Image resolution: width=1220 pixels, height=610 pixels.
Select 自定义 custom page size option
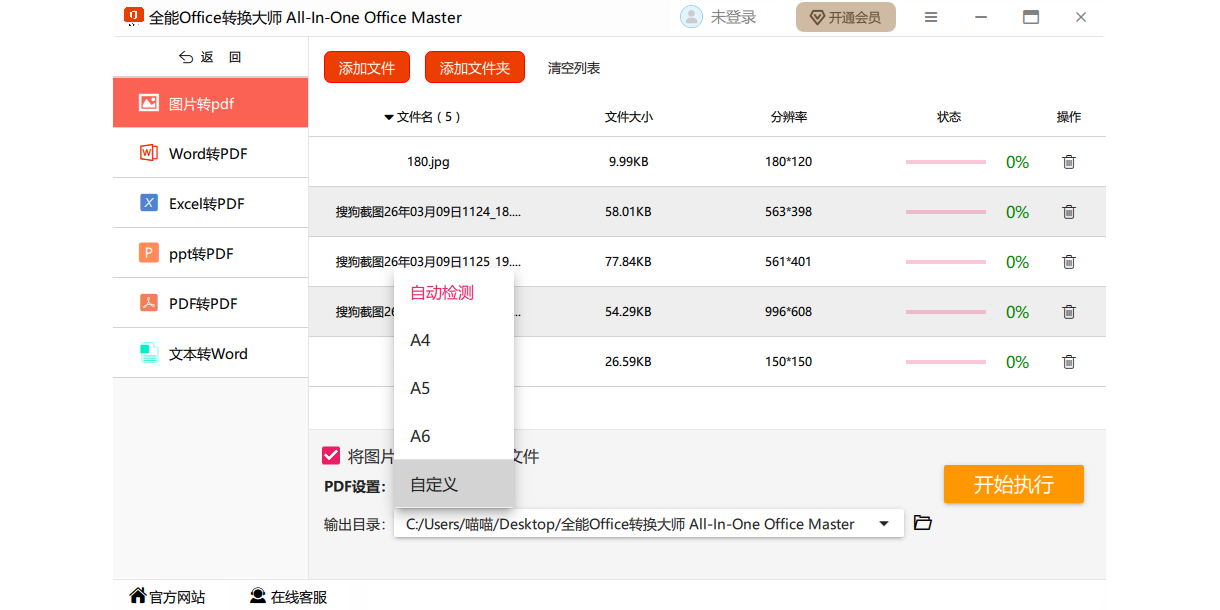tap(434, 485)
